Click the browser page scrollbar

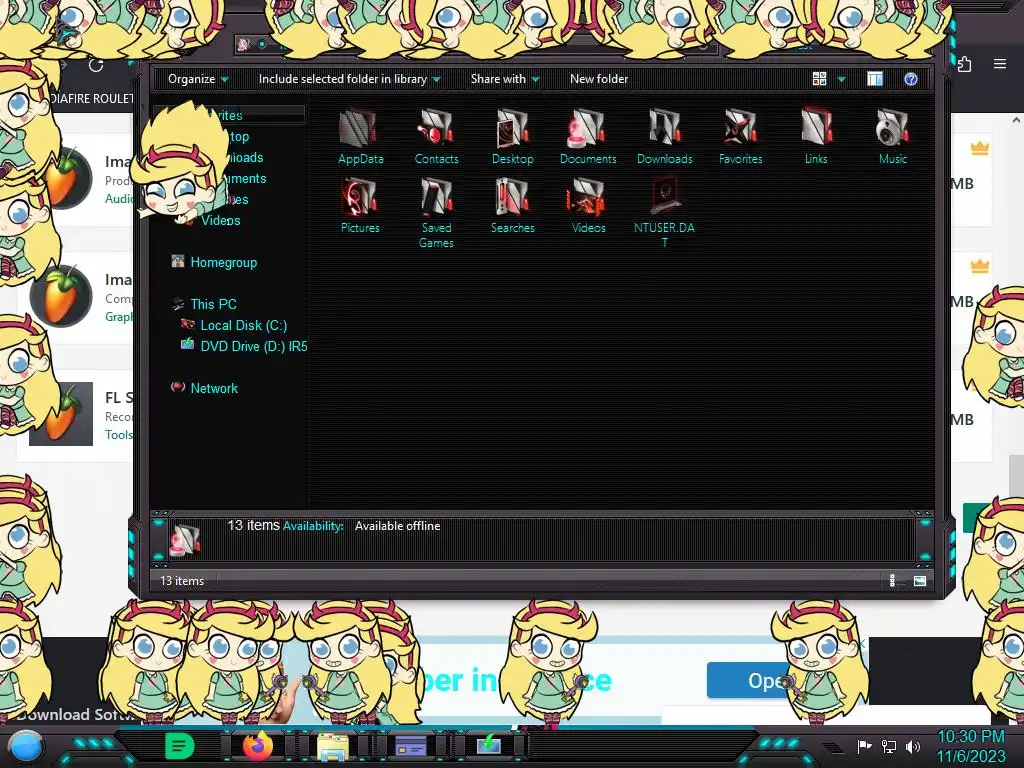pyautogui.click(x=1016, y=477)
